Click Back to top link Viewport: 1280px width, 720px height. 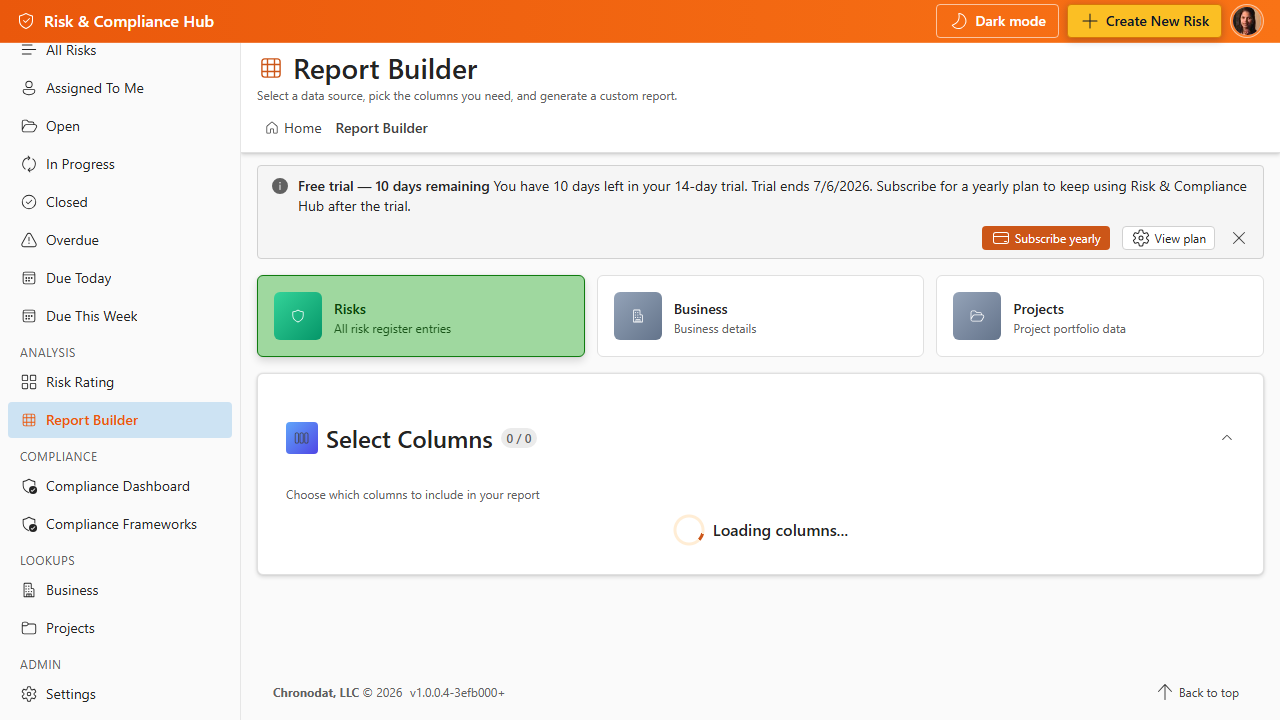1198,692
